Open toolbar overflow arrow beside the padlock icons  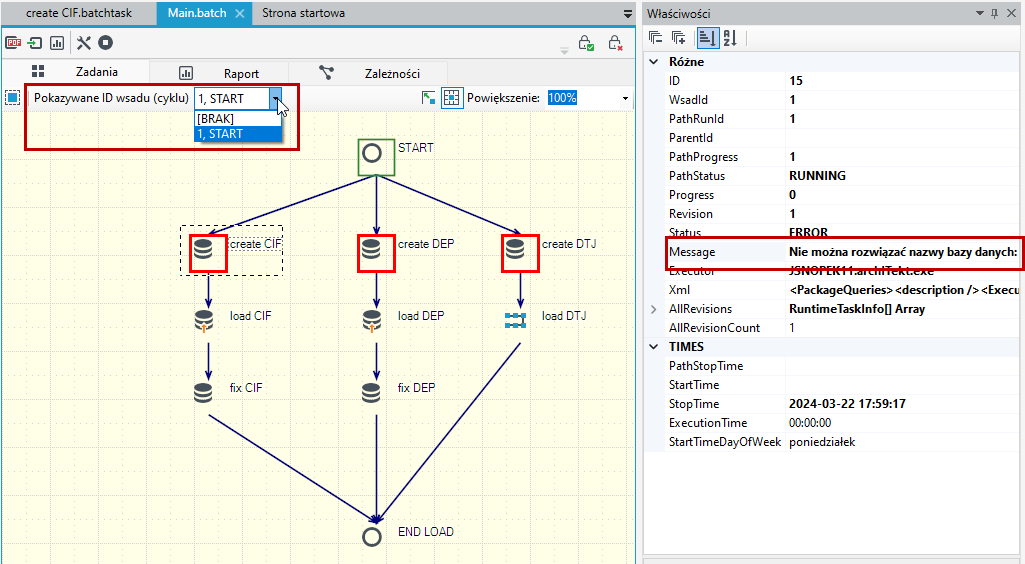(x=564, y=50)
